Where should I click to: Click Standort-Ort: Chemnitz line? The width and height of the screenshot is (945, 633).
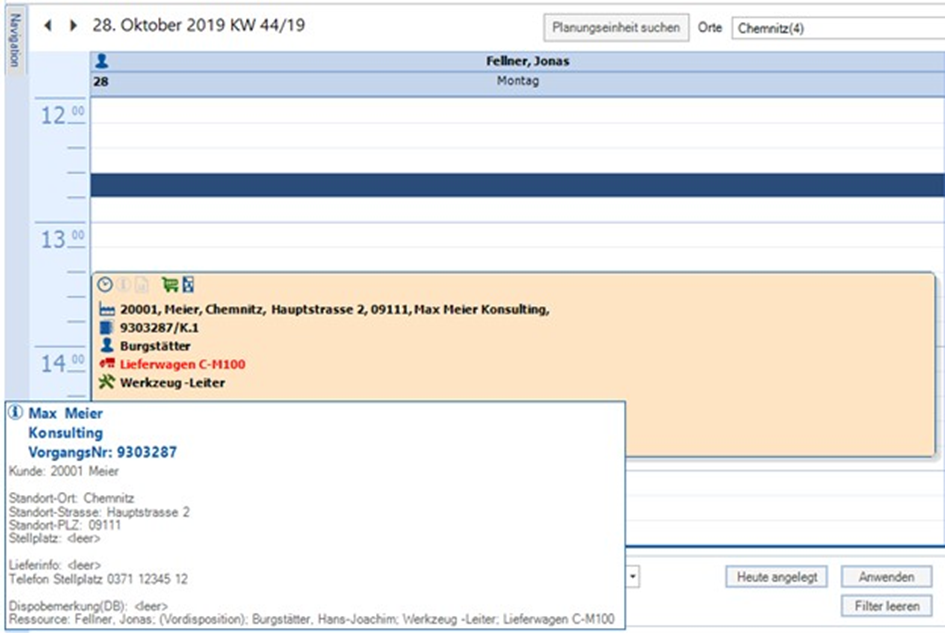pos(72,499)
